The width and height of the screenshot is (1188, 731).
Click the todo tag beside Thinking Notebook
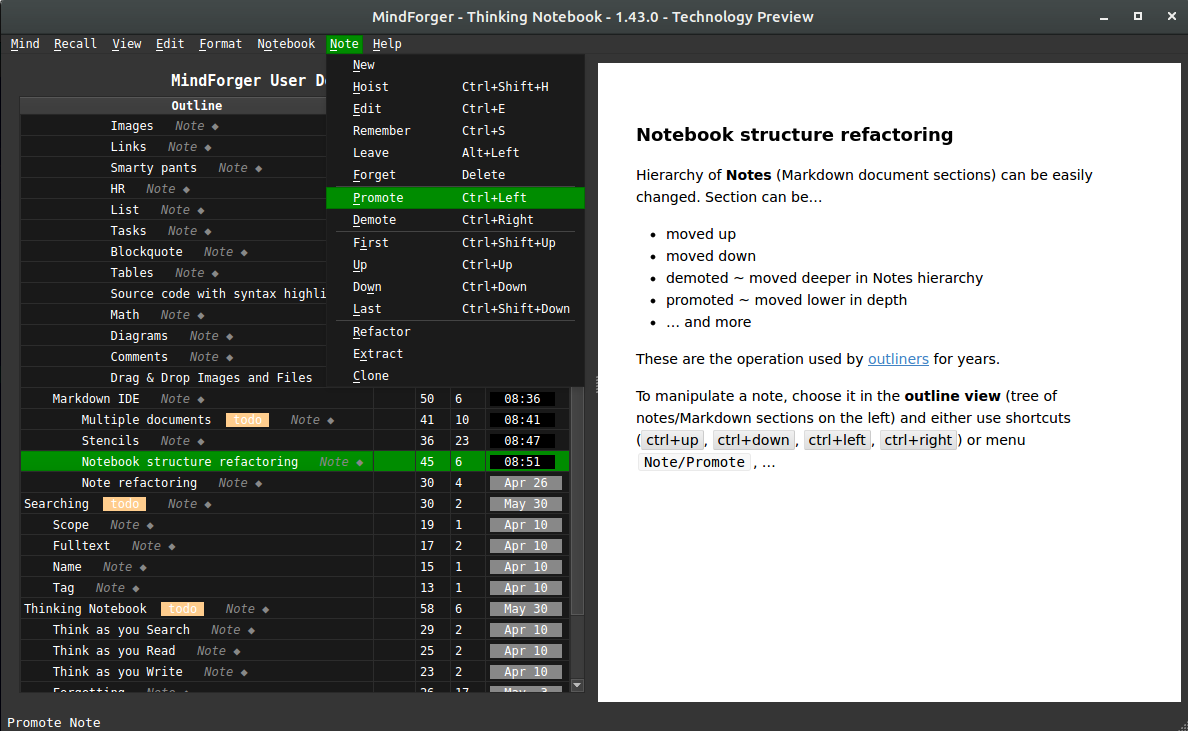click(182, 609)
